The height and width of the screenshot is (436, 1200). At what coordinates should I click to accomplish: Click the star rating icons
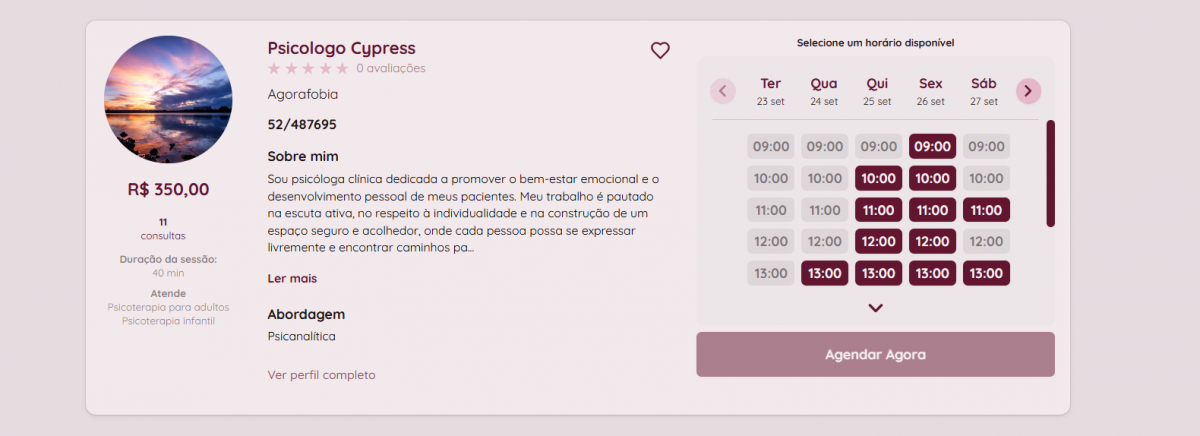(308, 68)
